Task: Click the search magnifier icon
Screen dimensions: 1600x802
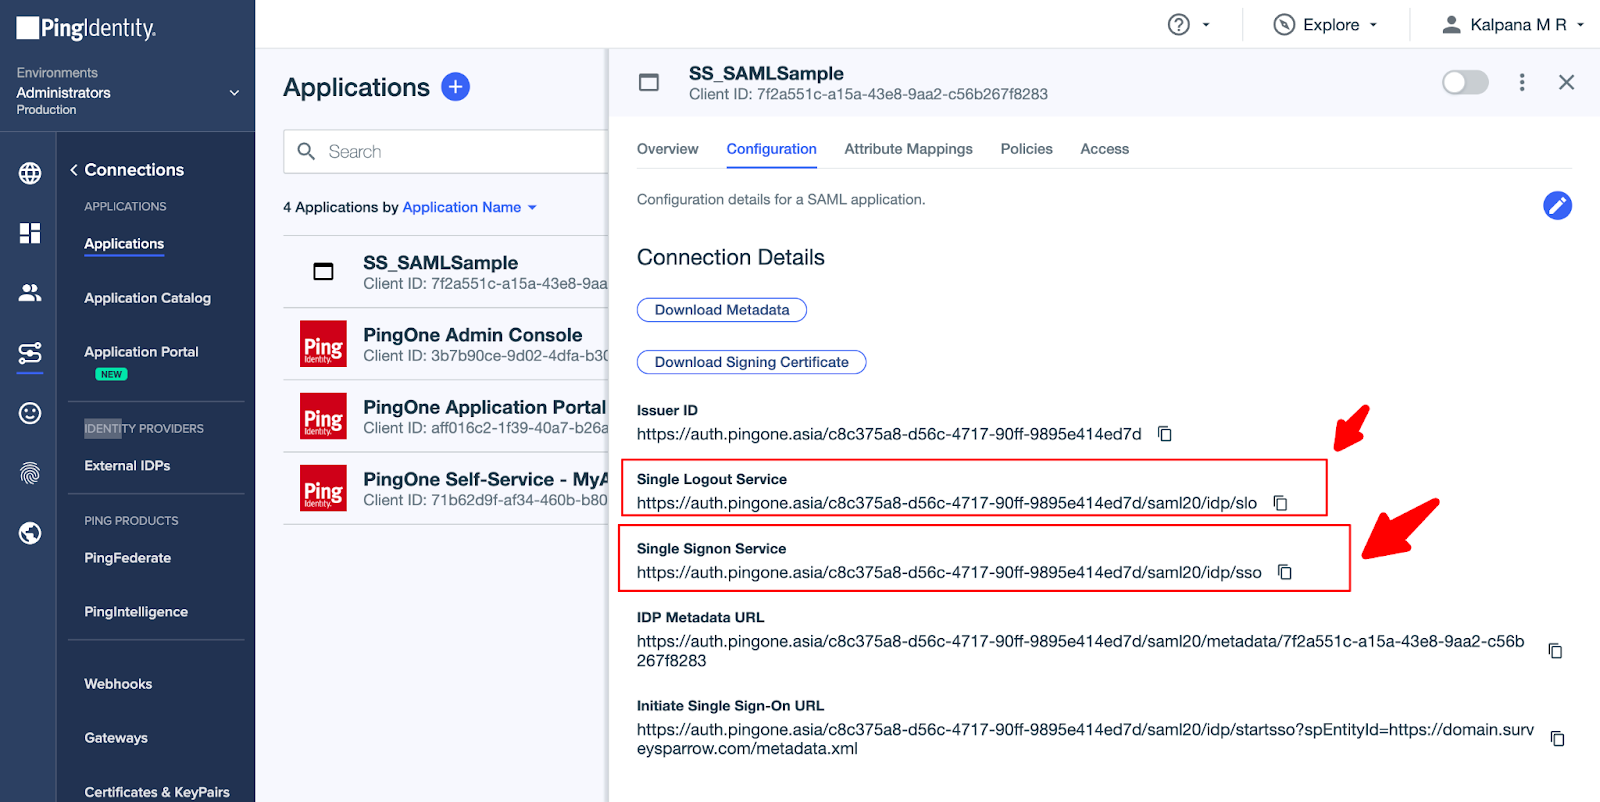Action: 306,151
